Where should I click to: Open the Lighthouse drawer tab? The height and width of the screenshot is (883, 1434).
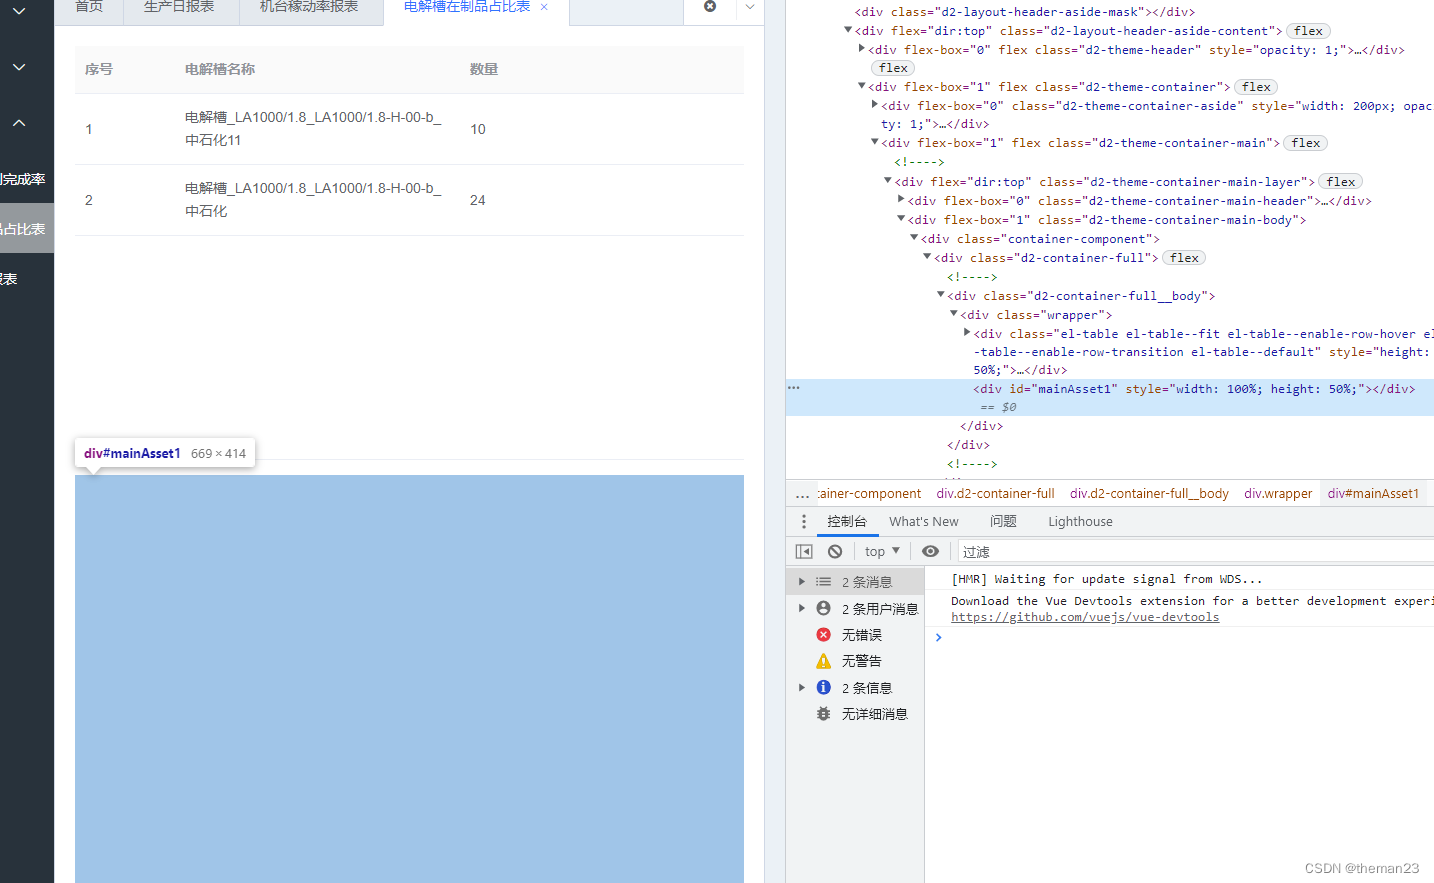[x=1080, y=521]
